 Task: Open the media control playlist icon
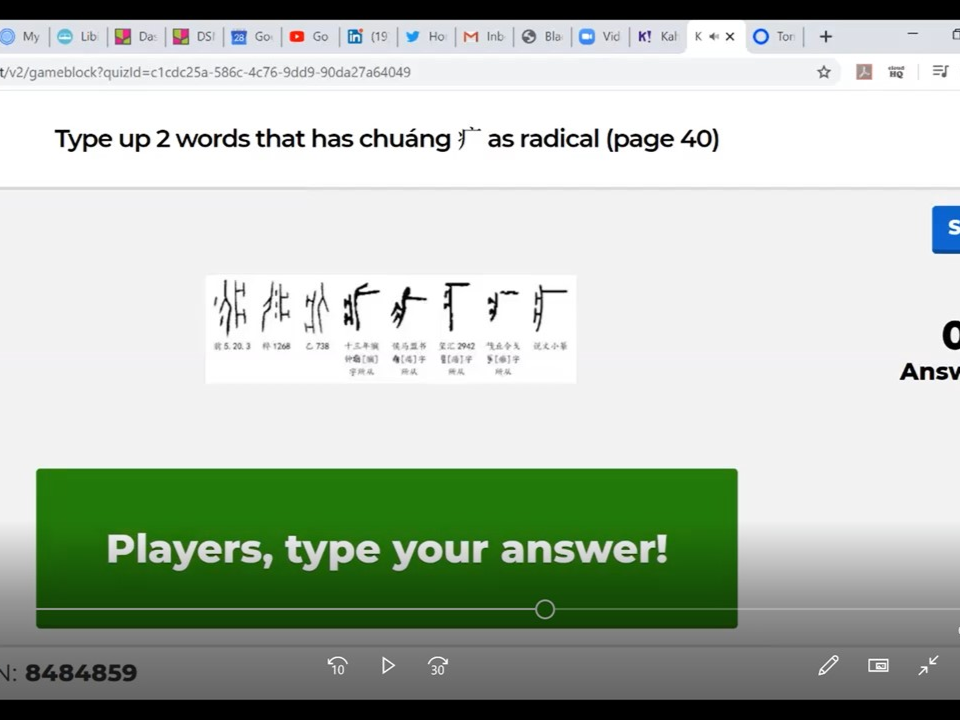pyautogui.click(x=940, y=72)
